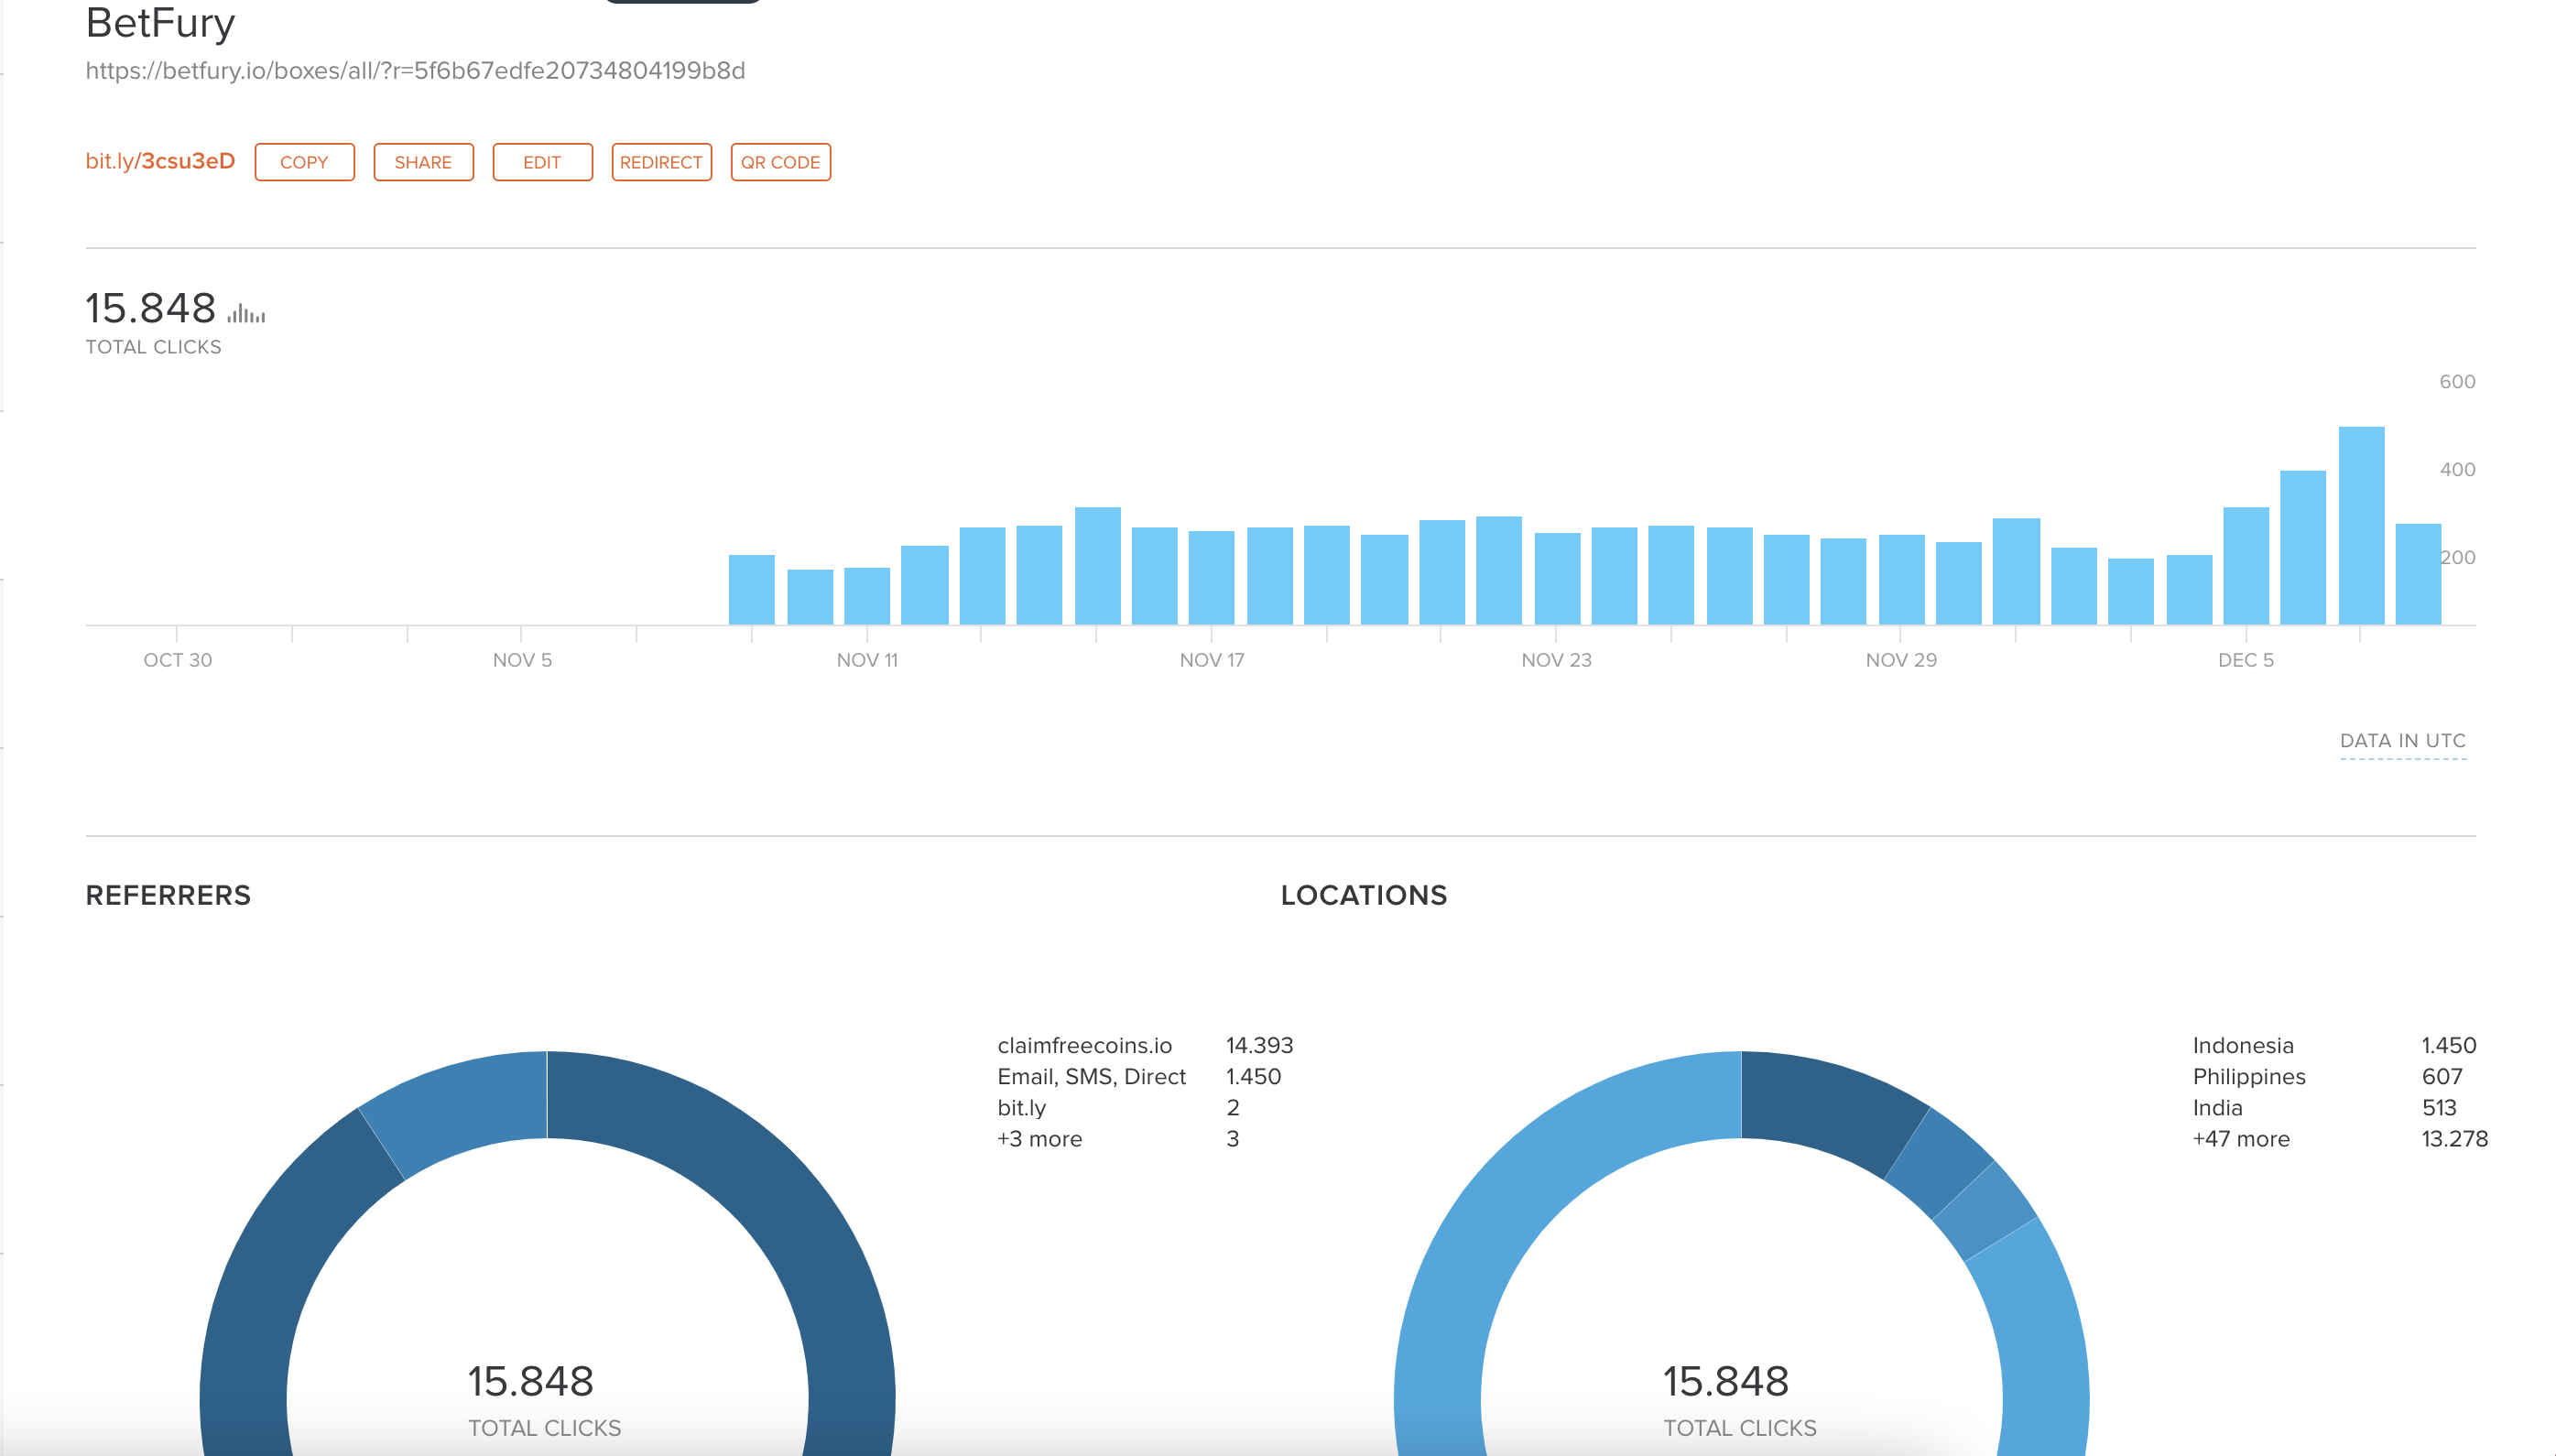
Task: Click the 600 y-axis label
Action: [2456, 382]
